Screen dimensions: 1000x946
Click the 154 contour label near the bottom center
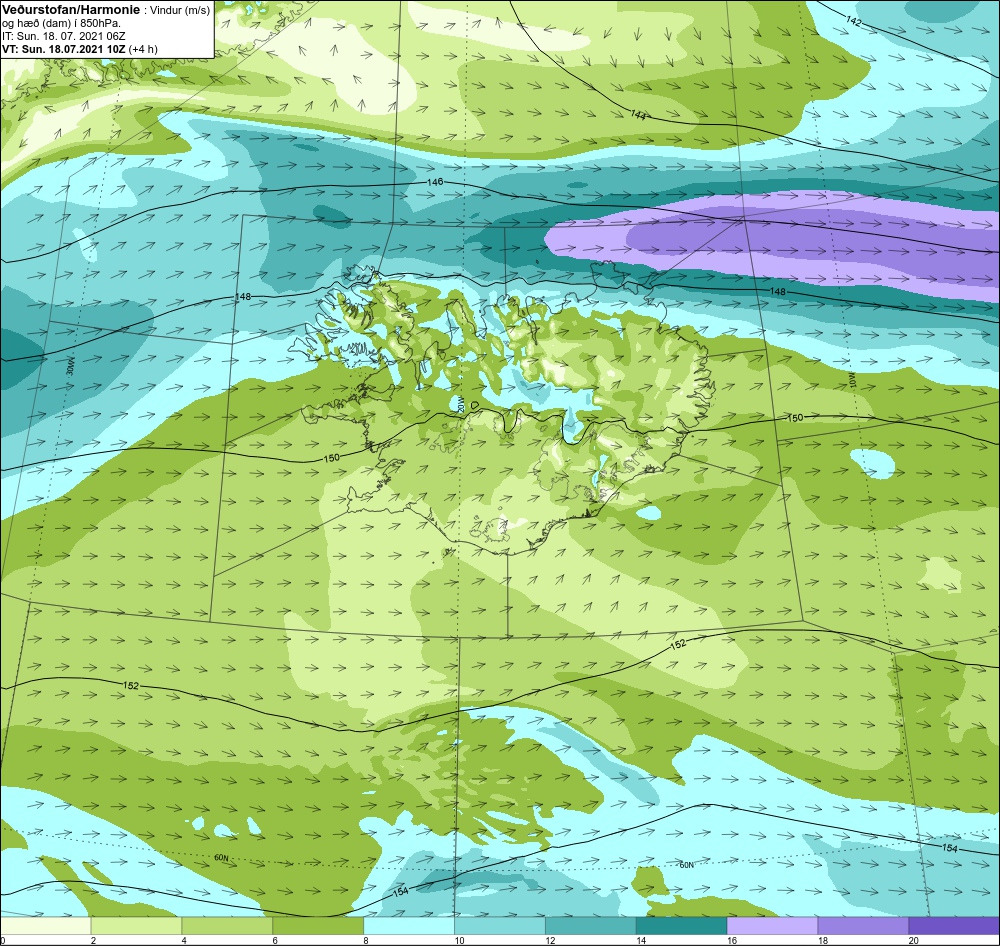click(x=401, y=892)
